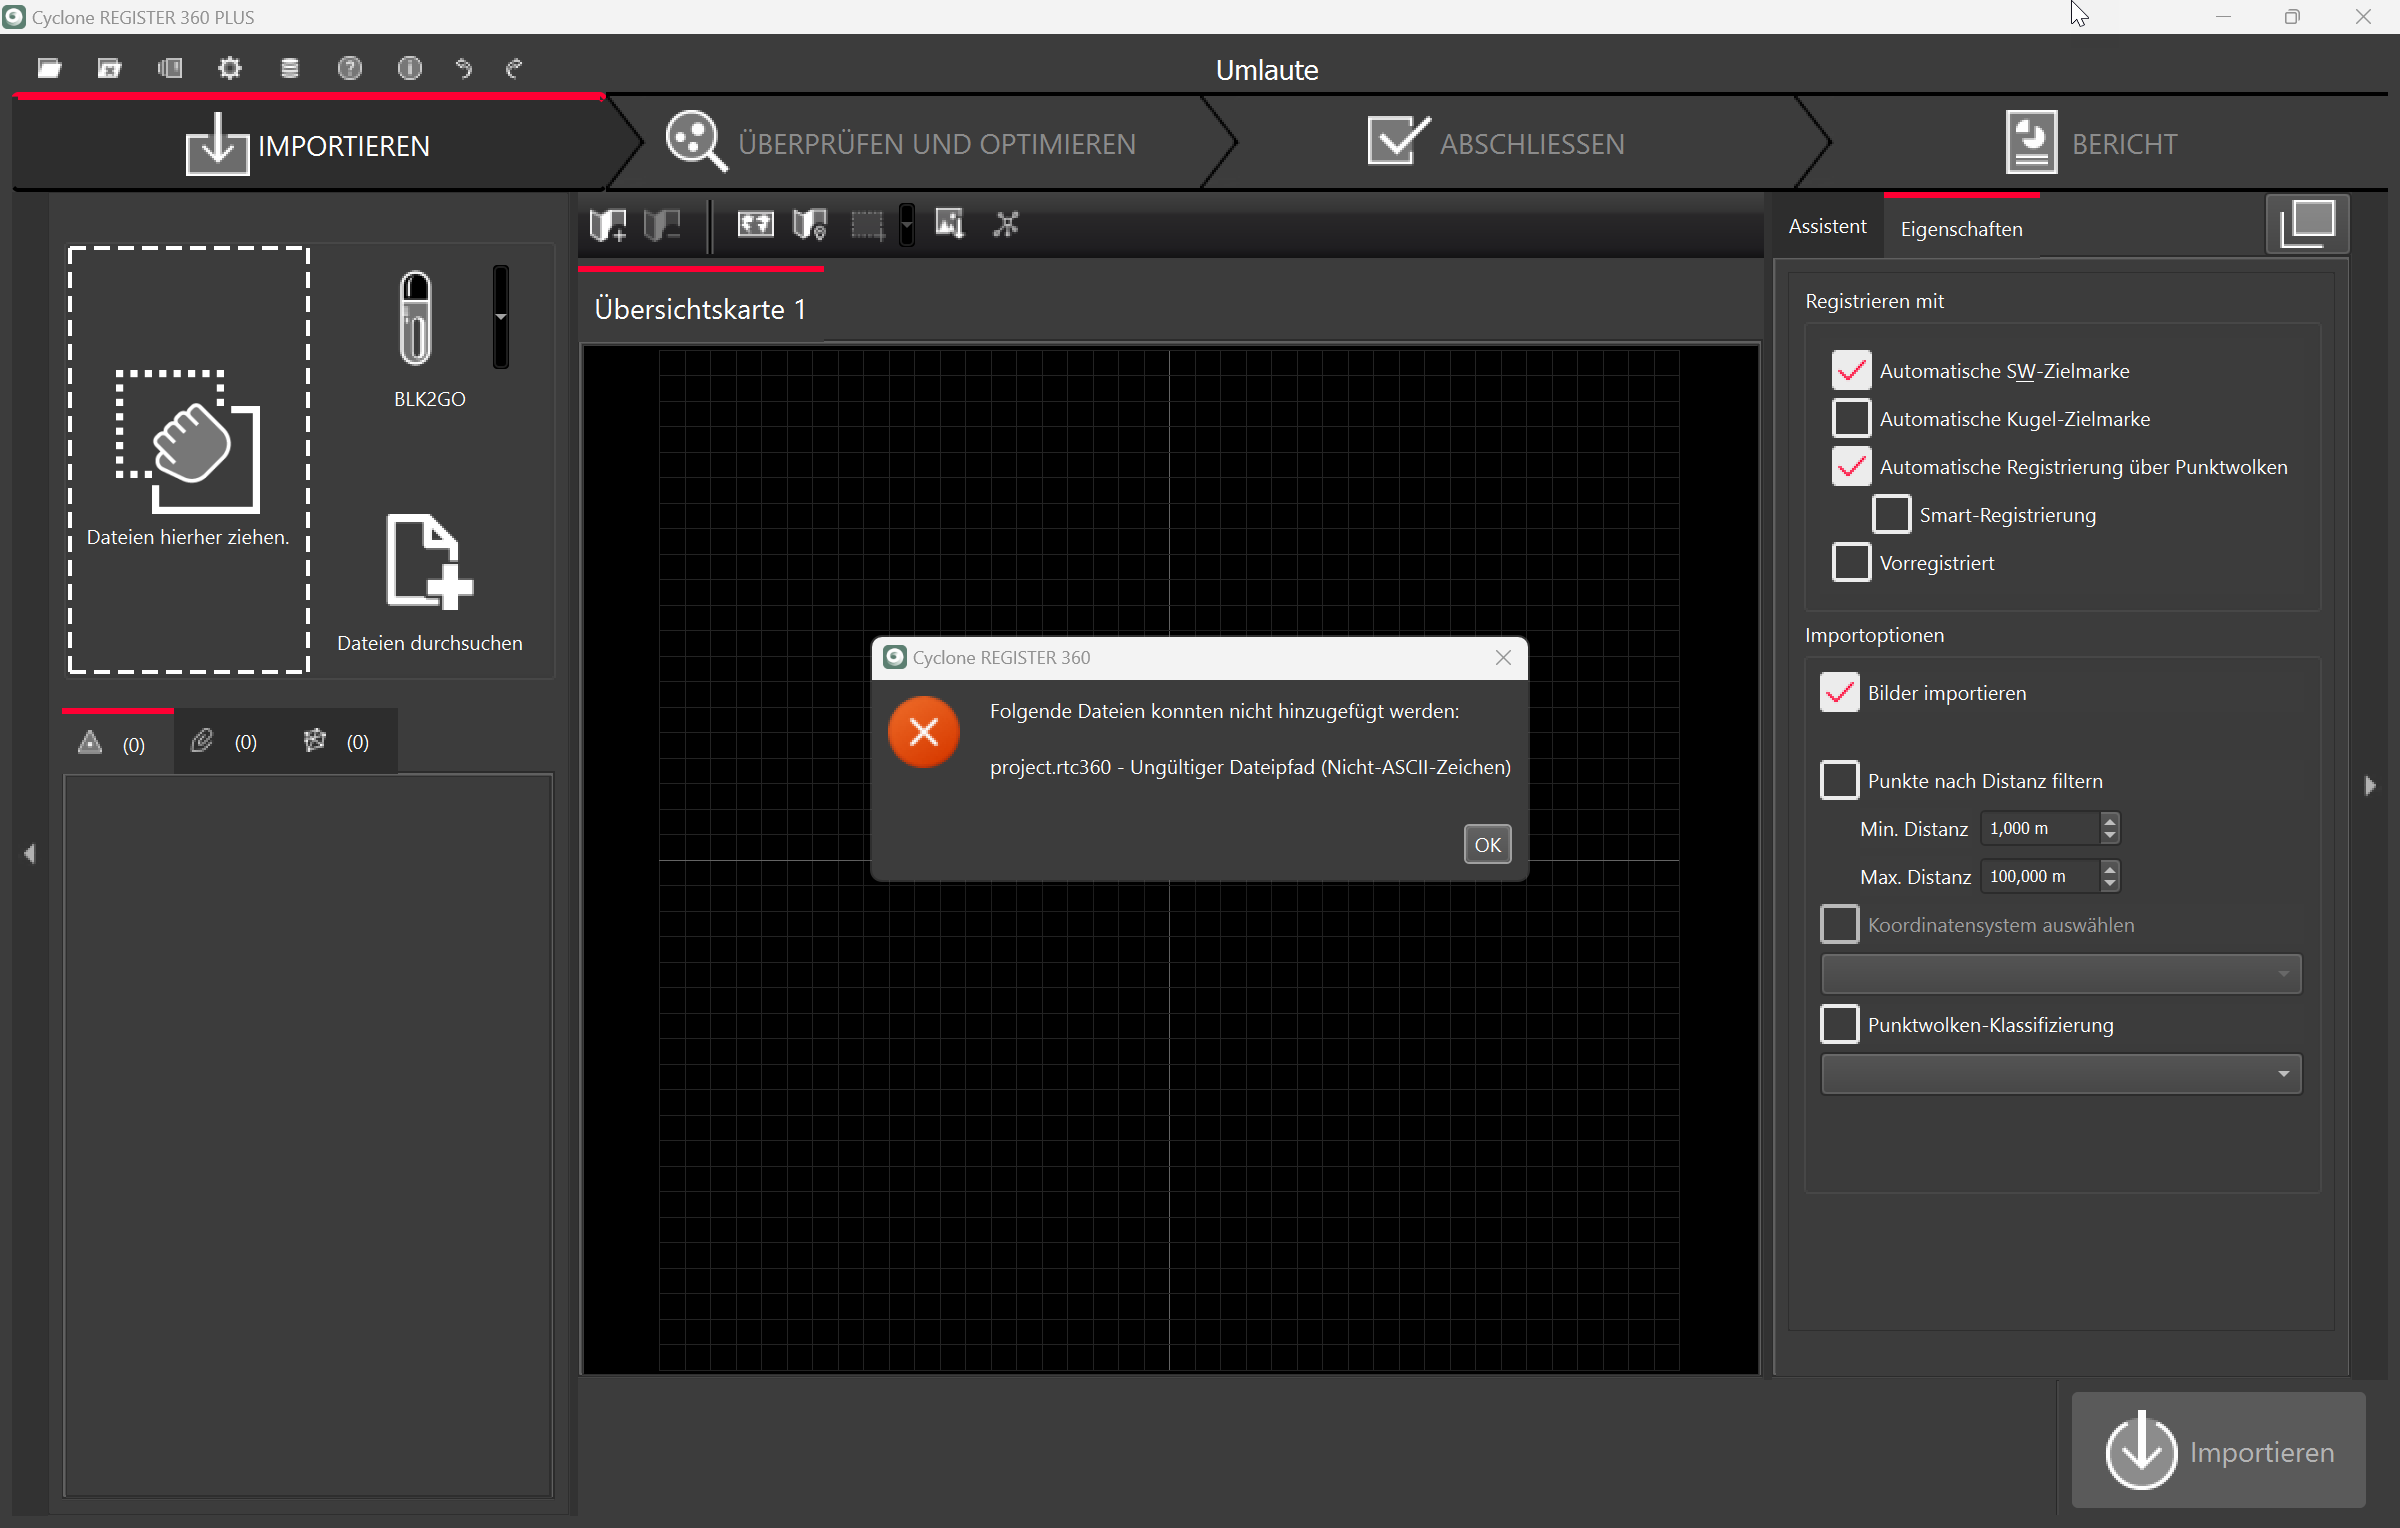
Task: Show program info via the info icon
Action: (x=410, y=68)
